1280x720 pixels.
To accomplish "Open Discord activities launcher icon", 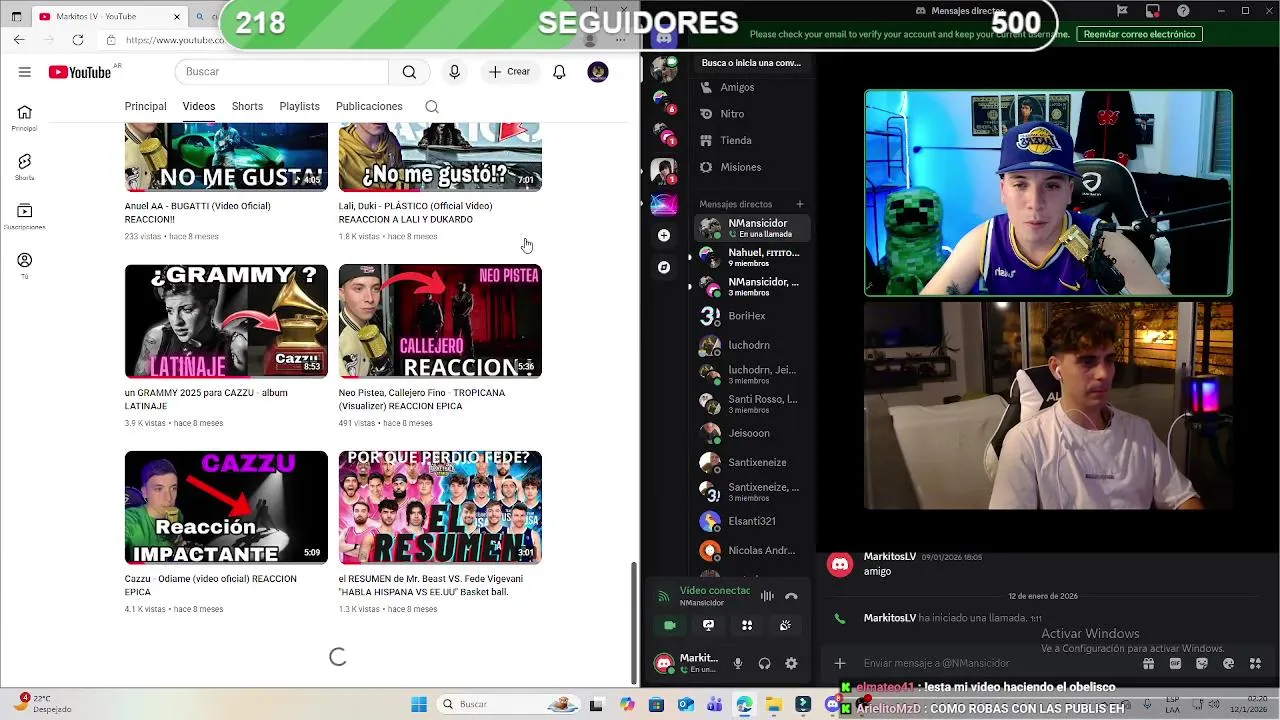I will tap(747, 625).
